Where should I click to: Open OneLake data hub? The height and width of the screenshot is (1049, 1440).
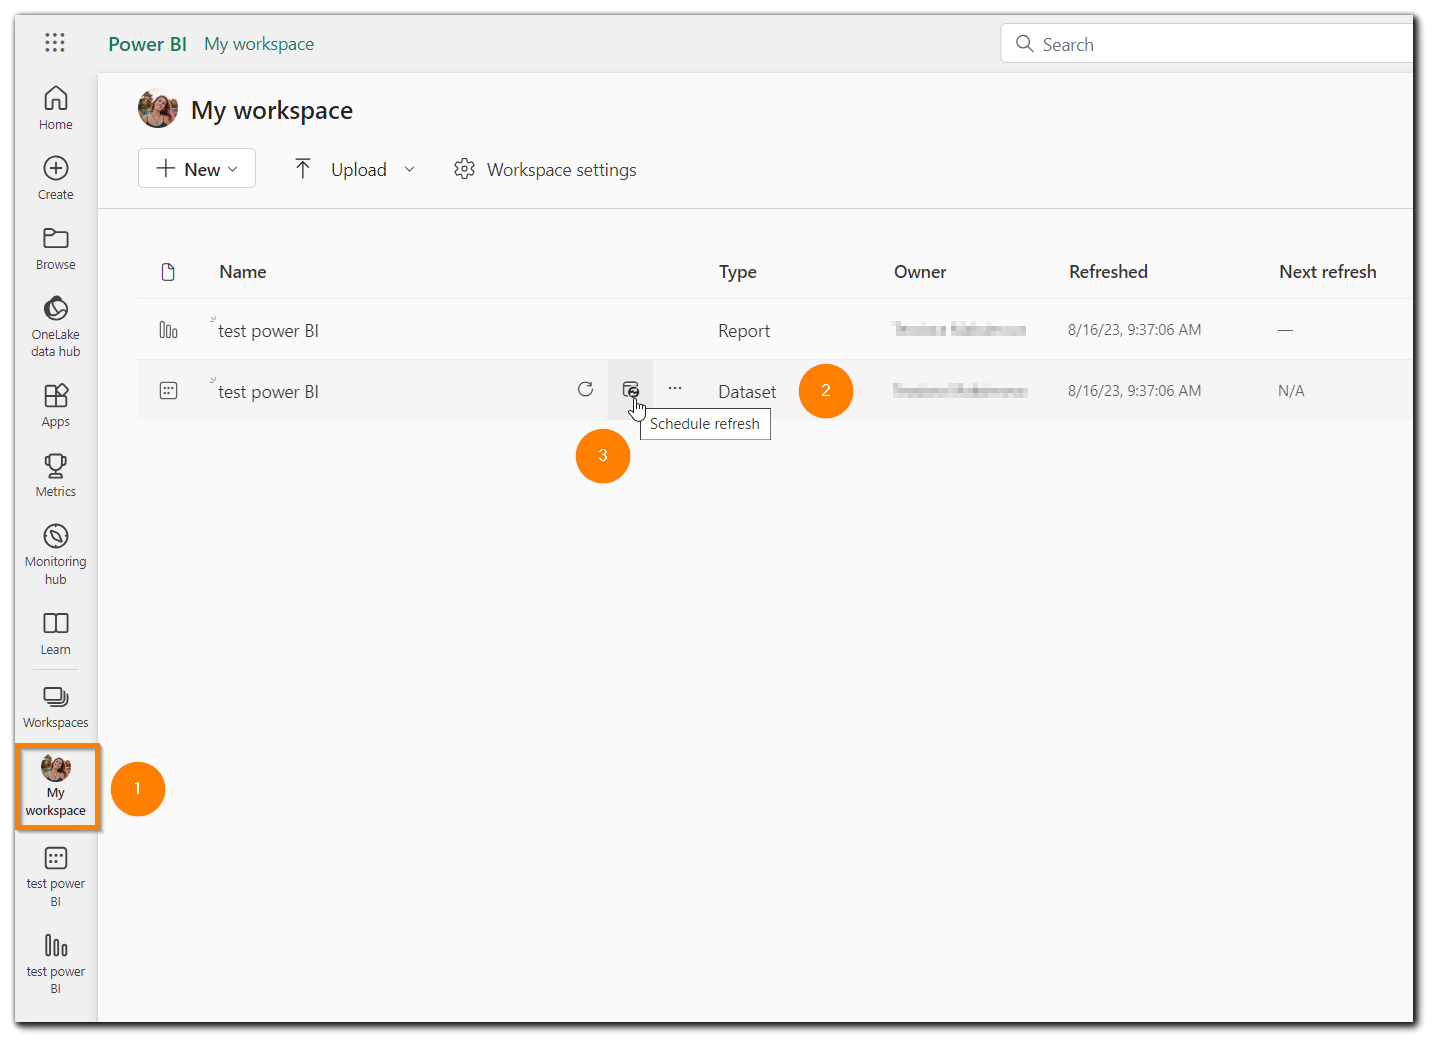click(56, 326)
